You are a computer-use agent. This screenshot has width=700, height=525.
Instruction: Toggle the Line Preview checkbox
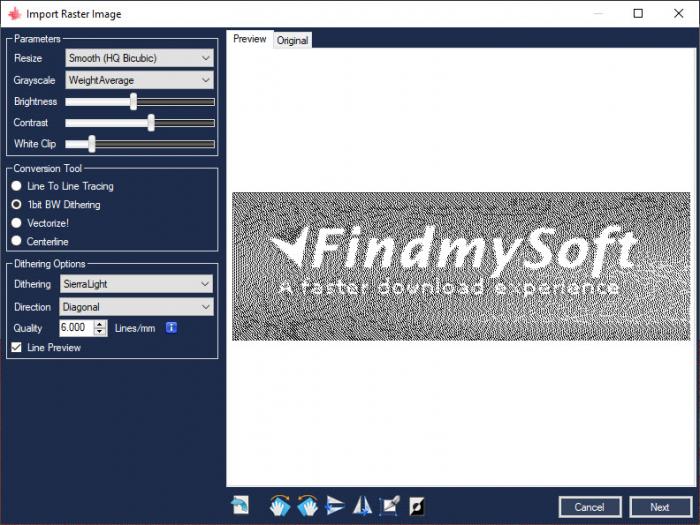tap(17, 347)
